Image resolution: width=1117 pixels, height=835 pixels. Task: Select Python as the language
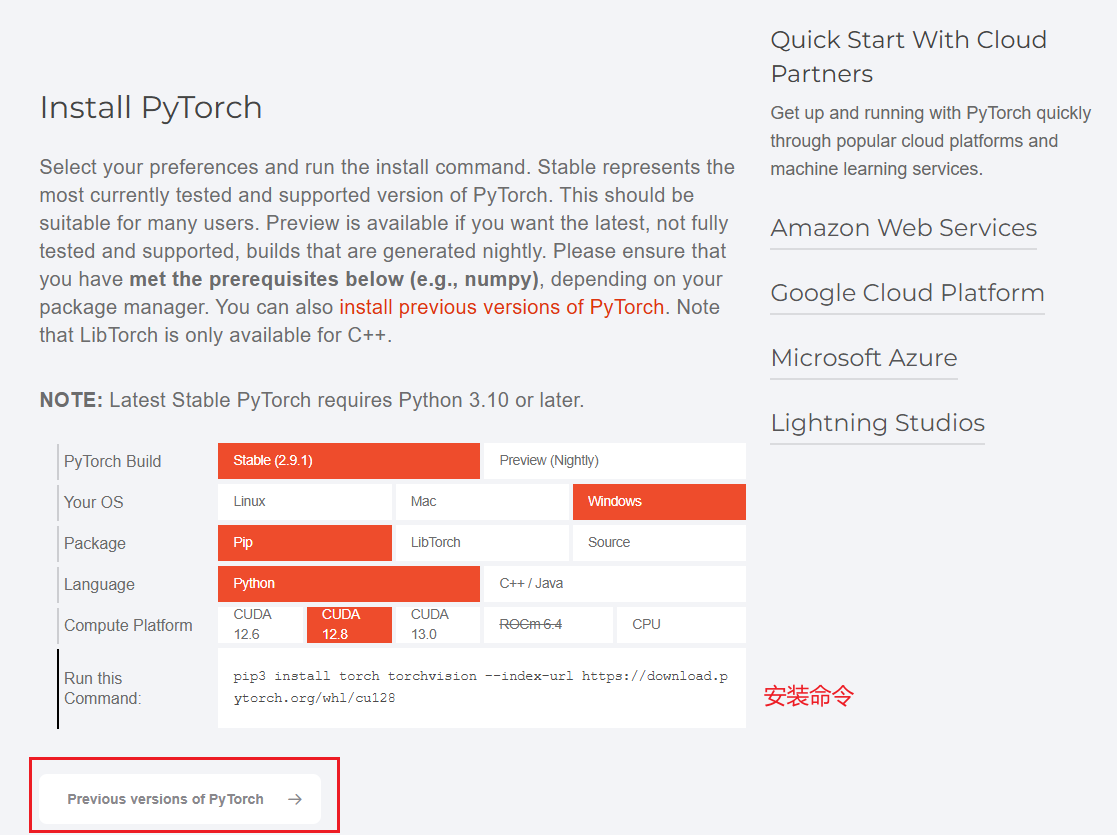coord(348,584)
